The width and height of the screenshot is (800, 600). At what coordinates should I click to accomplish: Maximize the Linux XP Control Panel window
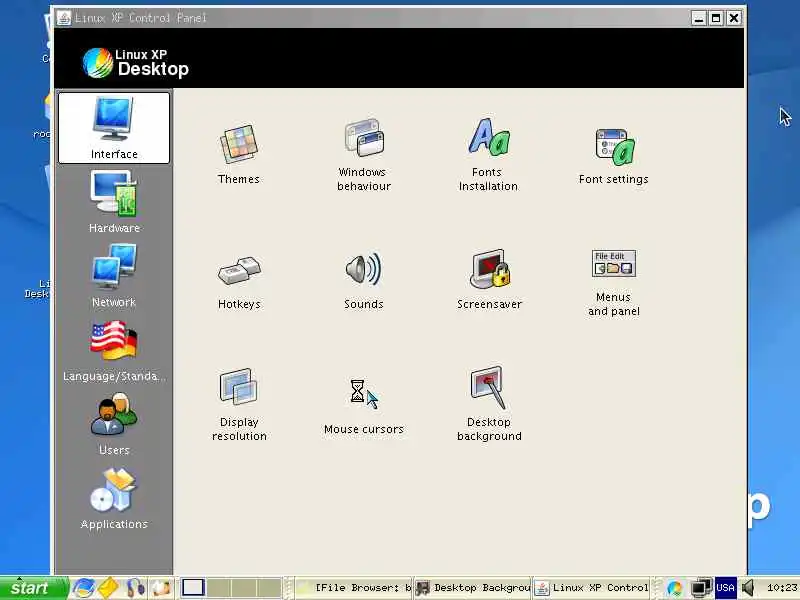click(716, 18)
